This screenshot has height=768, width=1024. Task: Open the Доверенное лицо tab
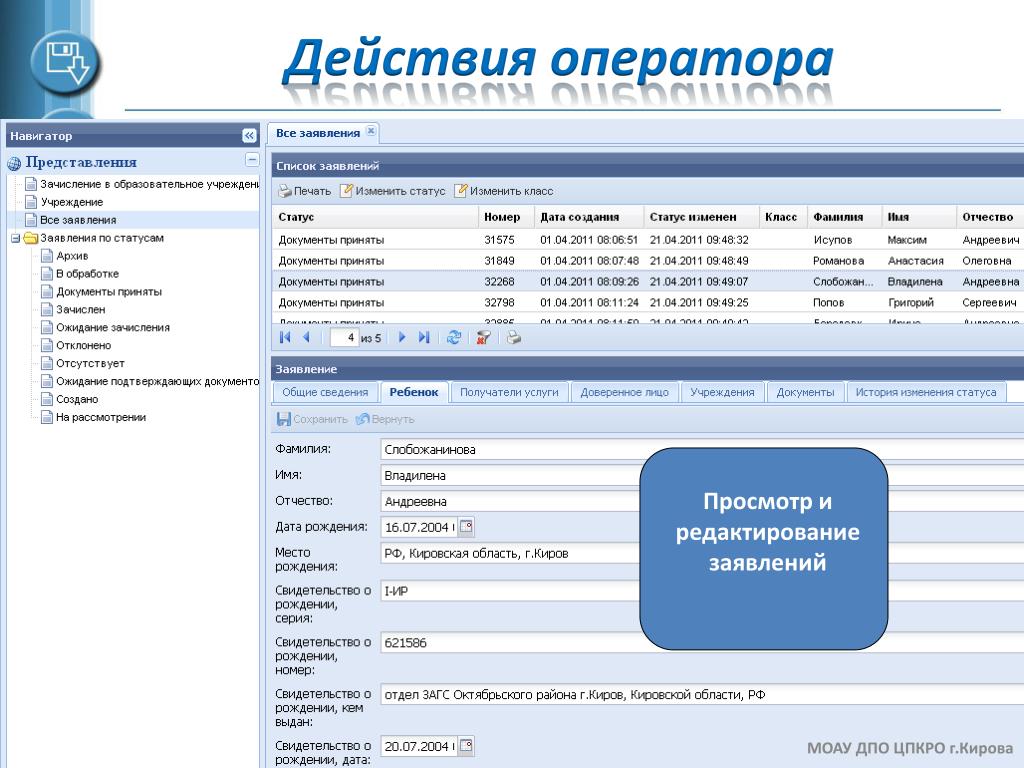pyautogui.click(x=624, y=392)
